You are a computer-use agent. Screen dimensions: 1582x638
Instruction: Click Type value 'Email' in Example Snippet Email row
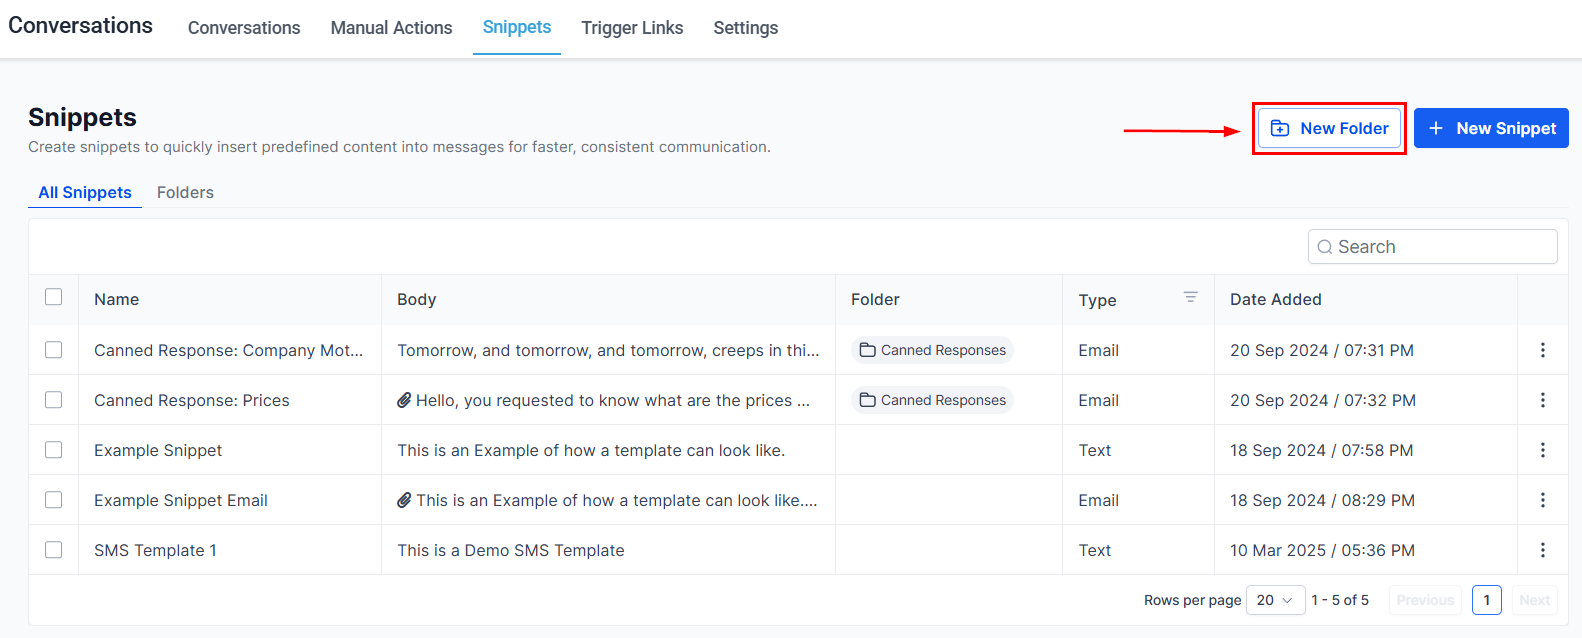(1098, 500)
